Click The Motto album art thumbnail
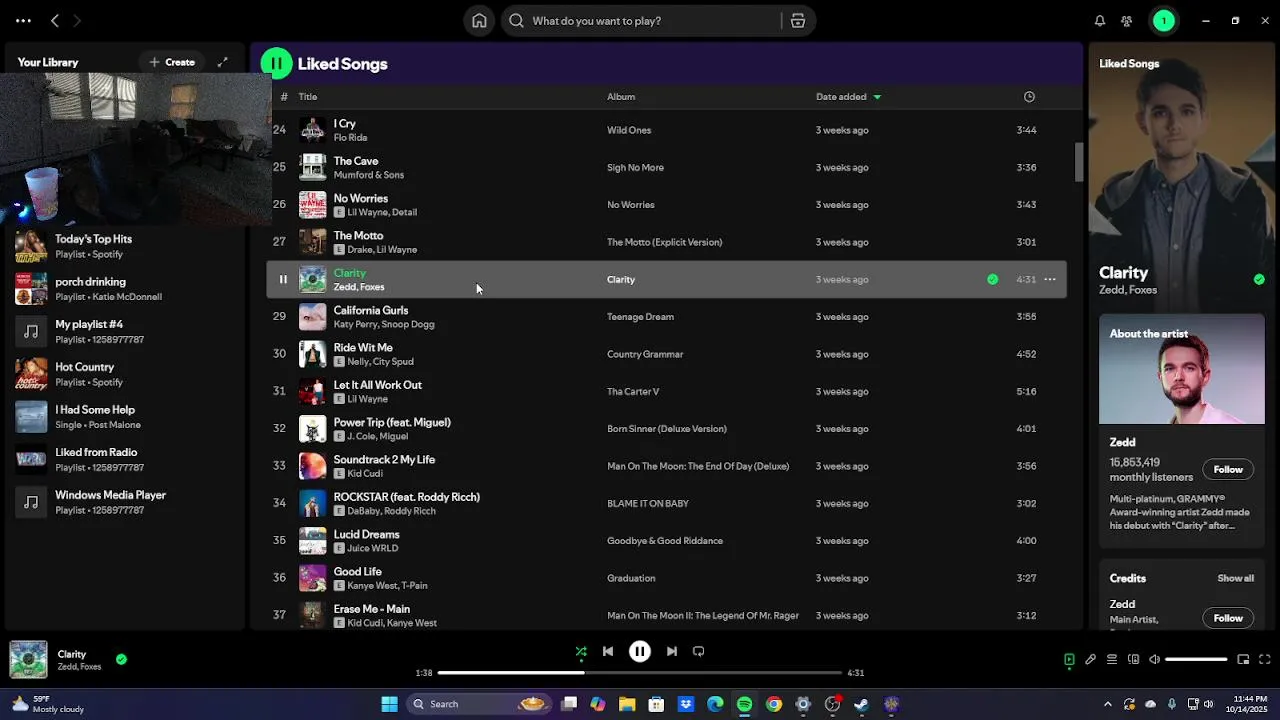The height and width of the screenshot is (720, 1280). [x=313, y=242]
